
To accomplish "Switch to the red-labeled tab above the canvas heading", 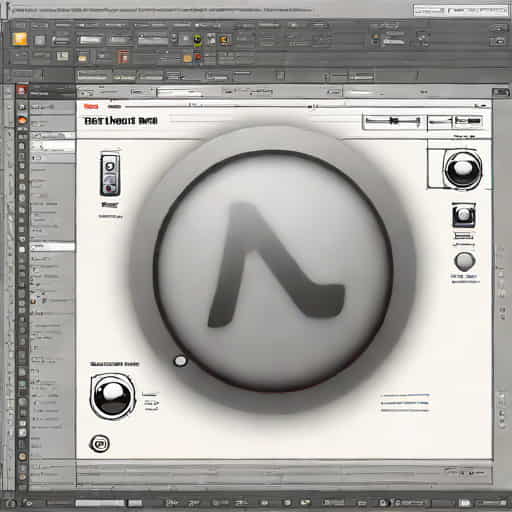I will pyautogui.click(x=91, y=106).
